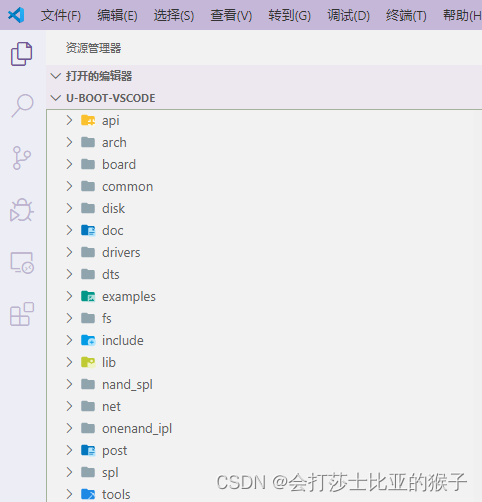This screenshot has height=502, width=482.
Task: Click the tools folder icon
Action: point(88,494)
